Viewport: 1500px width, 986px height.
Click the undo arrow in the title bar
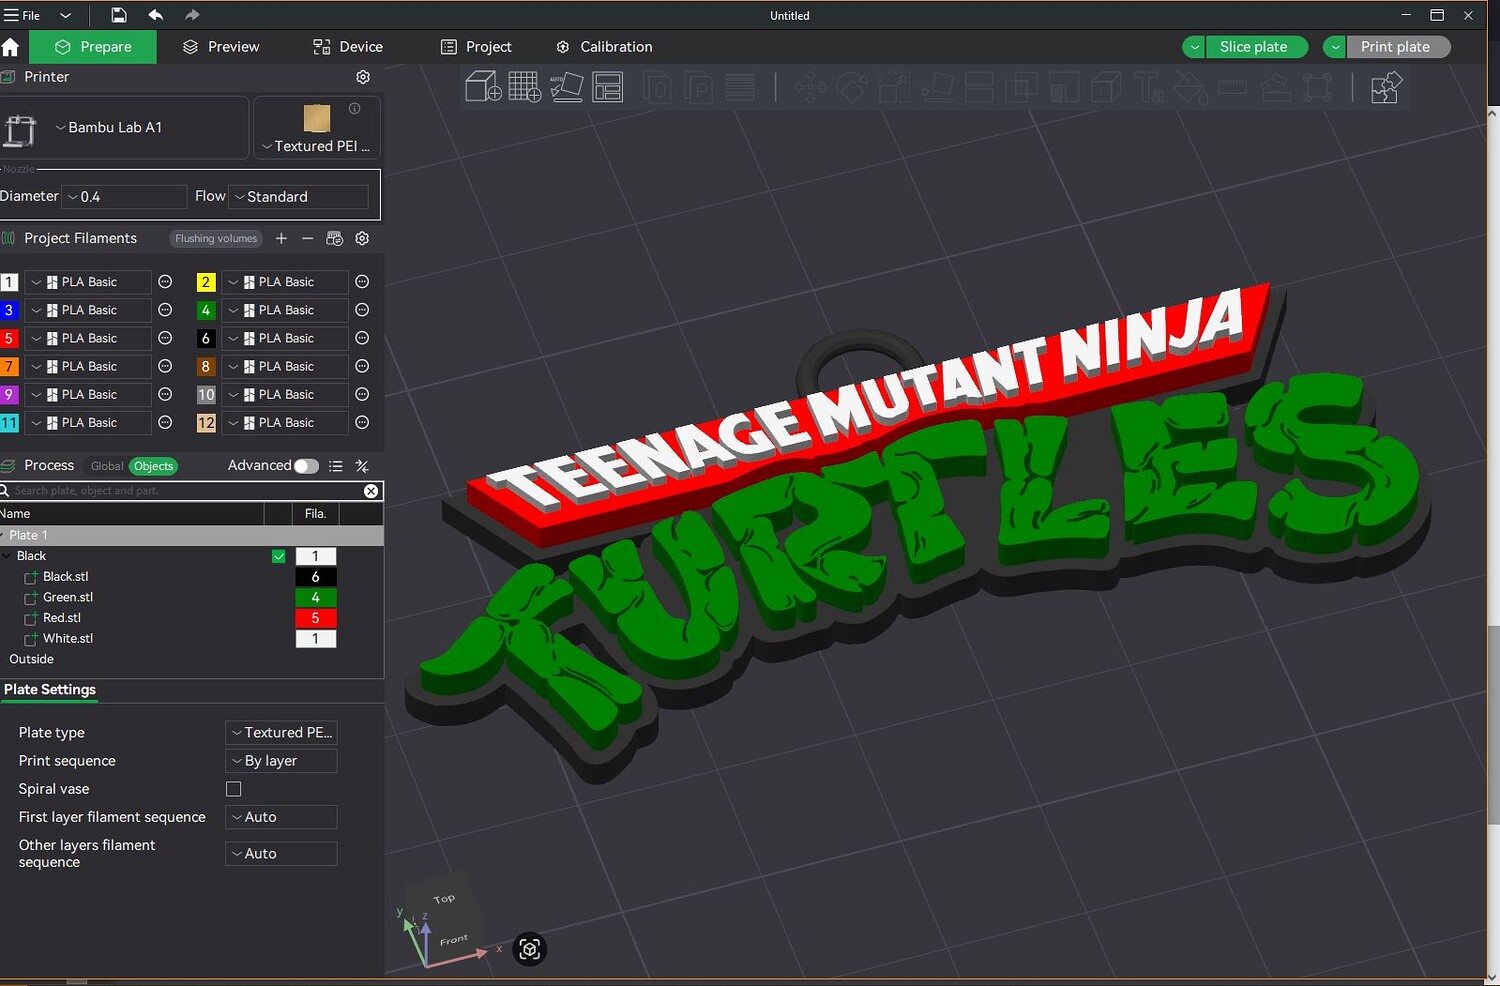click(x=155, y=15)
